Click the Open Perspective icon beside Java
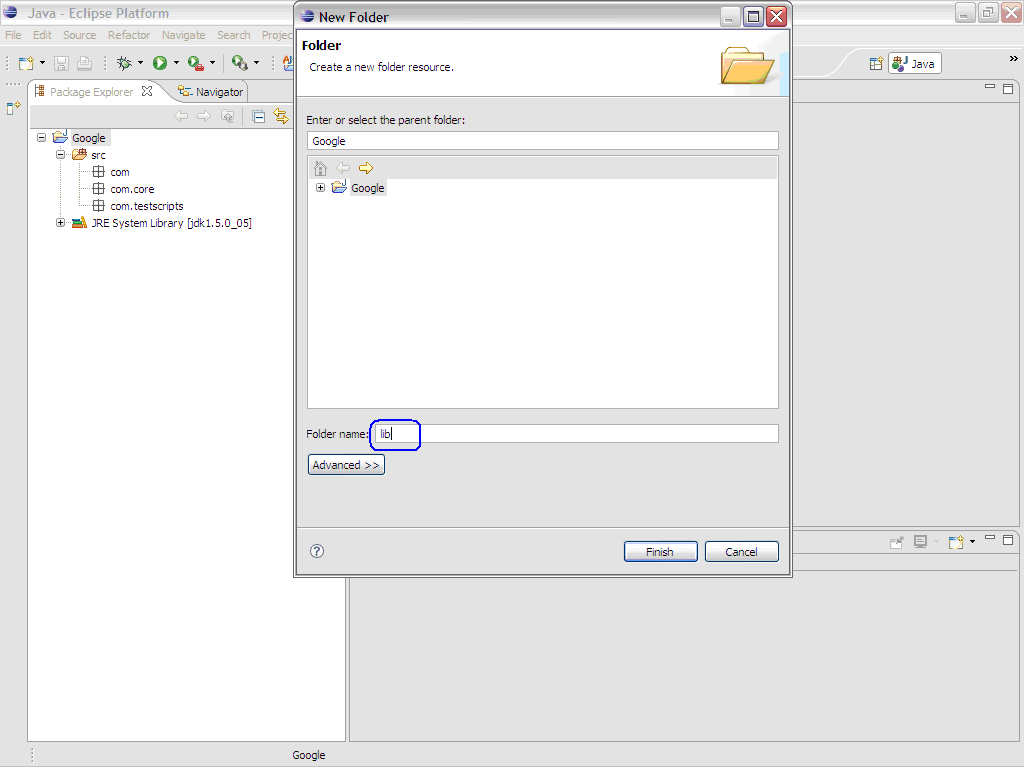The image size is (1024, 768). pyautogui.click(x=876, y=64)
